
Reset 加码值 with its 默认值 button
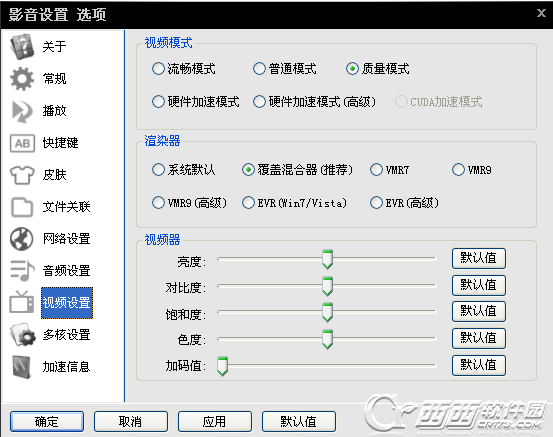point(479,365)
